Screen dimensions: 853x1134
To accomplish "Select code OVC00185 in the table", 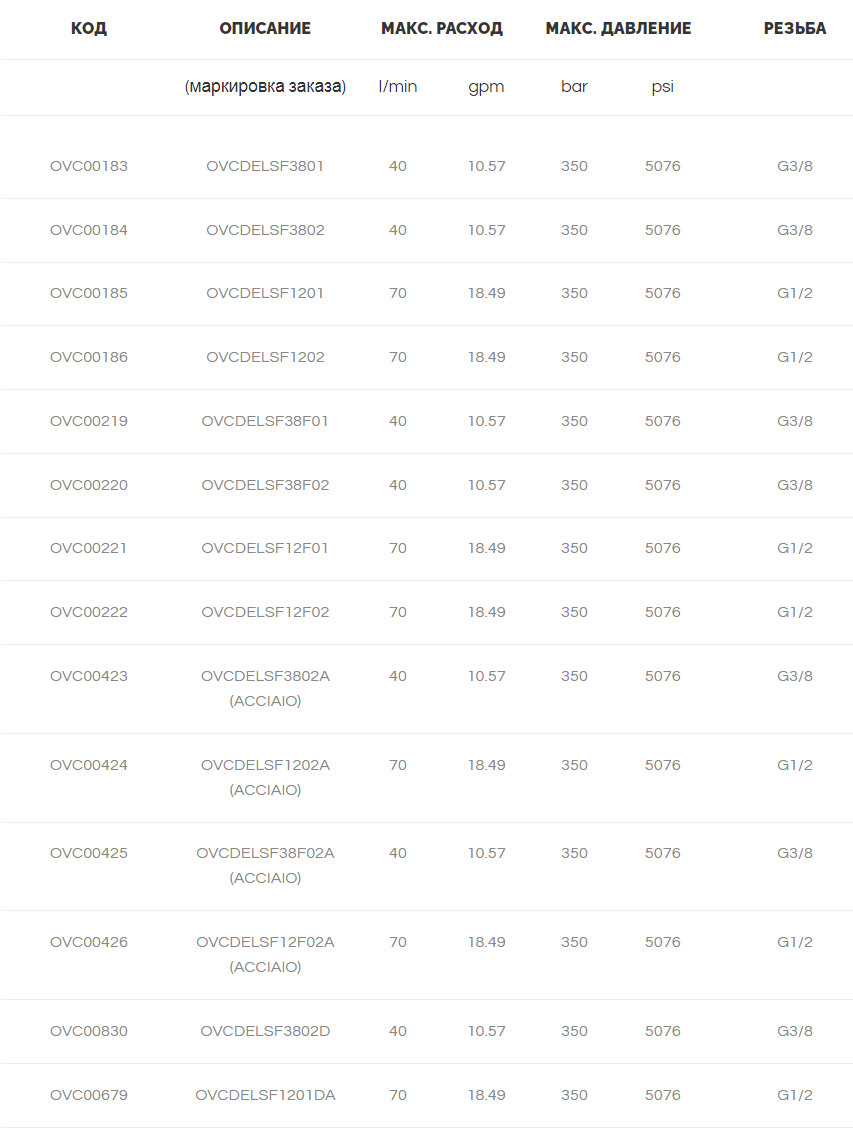I will (x=88, y=293).
